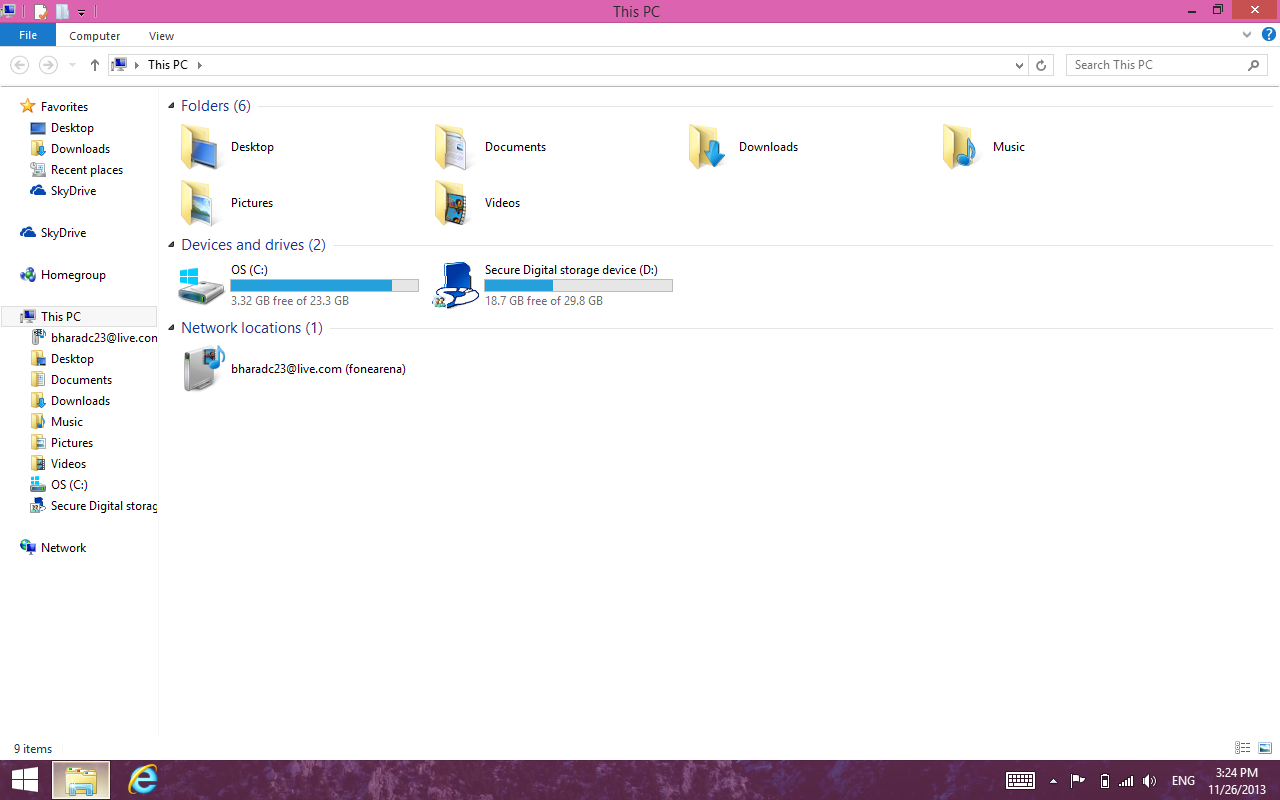Open Music in the navigation tree
This screenshot has width=1280, height=800.
tap(67, 422)
